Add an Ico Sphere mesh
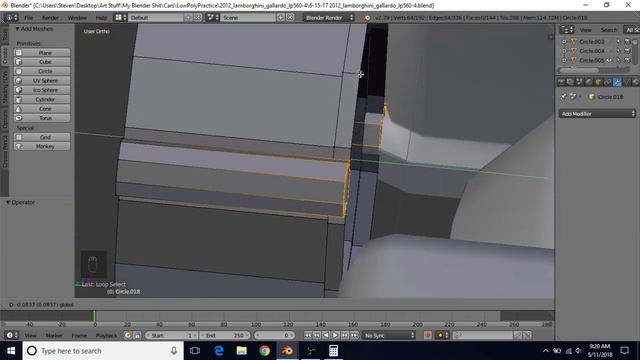This screenshot has width=640, height=360. point(42,90)
